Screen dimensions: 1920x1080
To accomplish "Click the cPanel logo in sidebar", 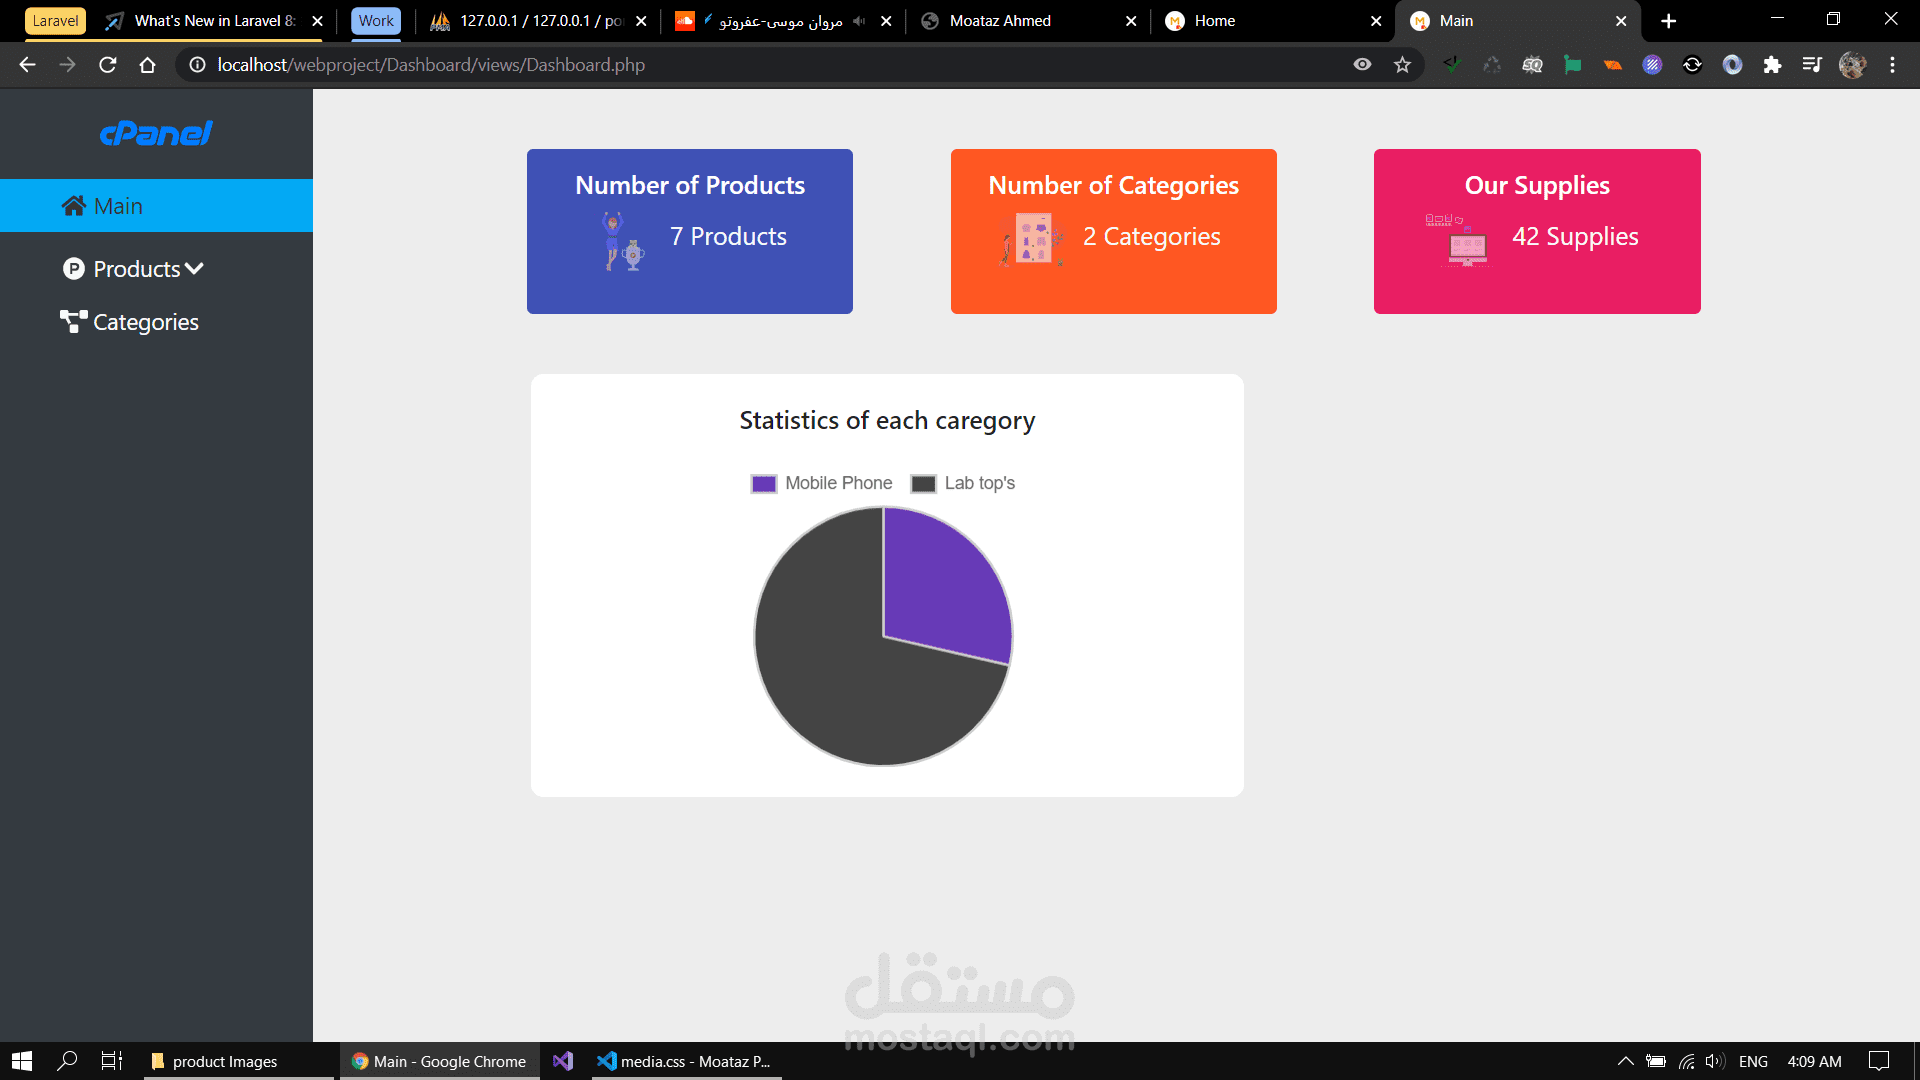I will pos(156,133).
